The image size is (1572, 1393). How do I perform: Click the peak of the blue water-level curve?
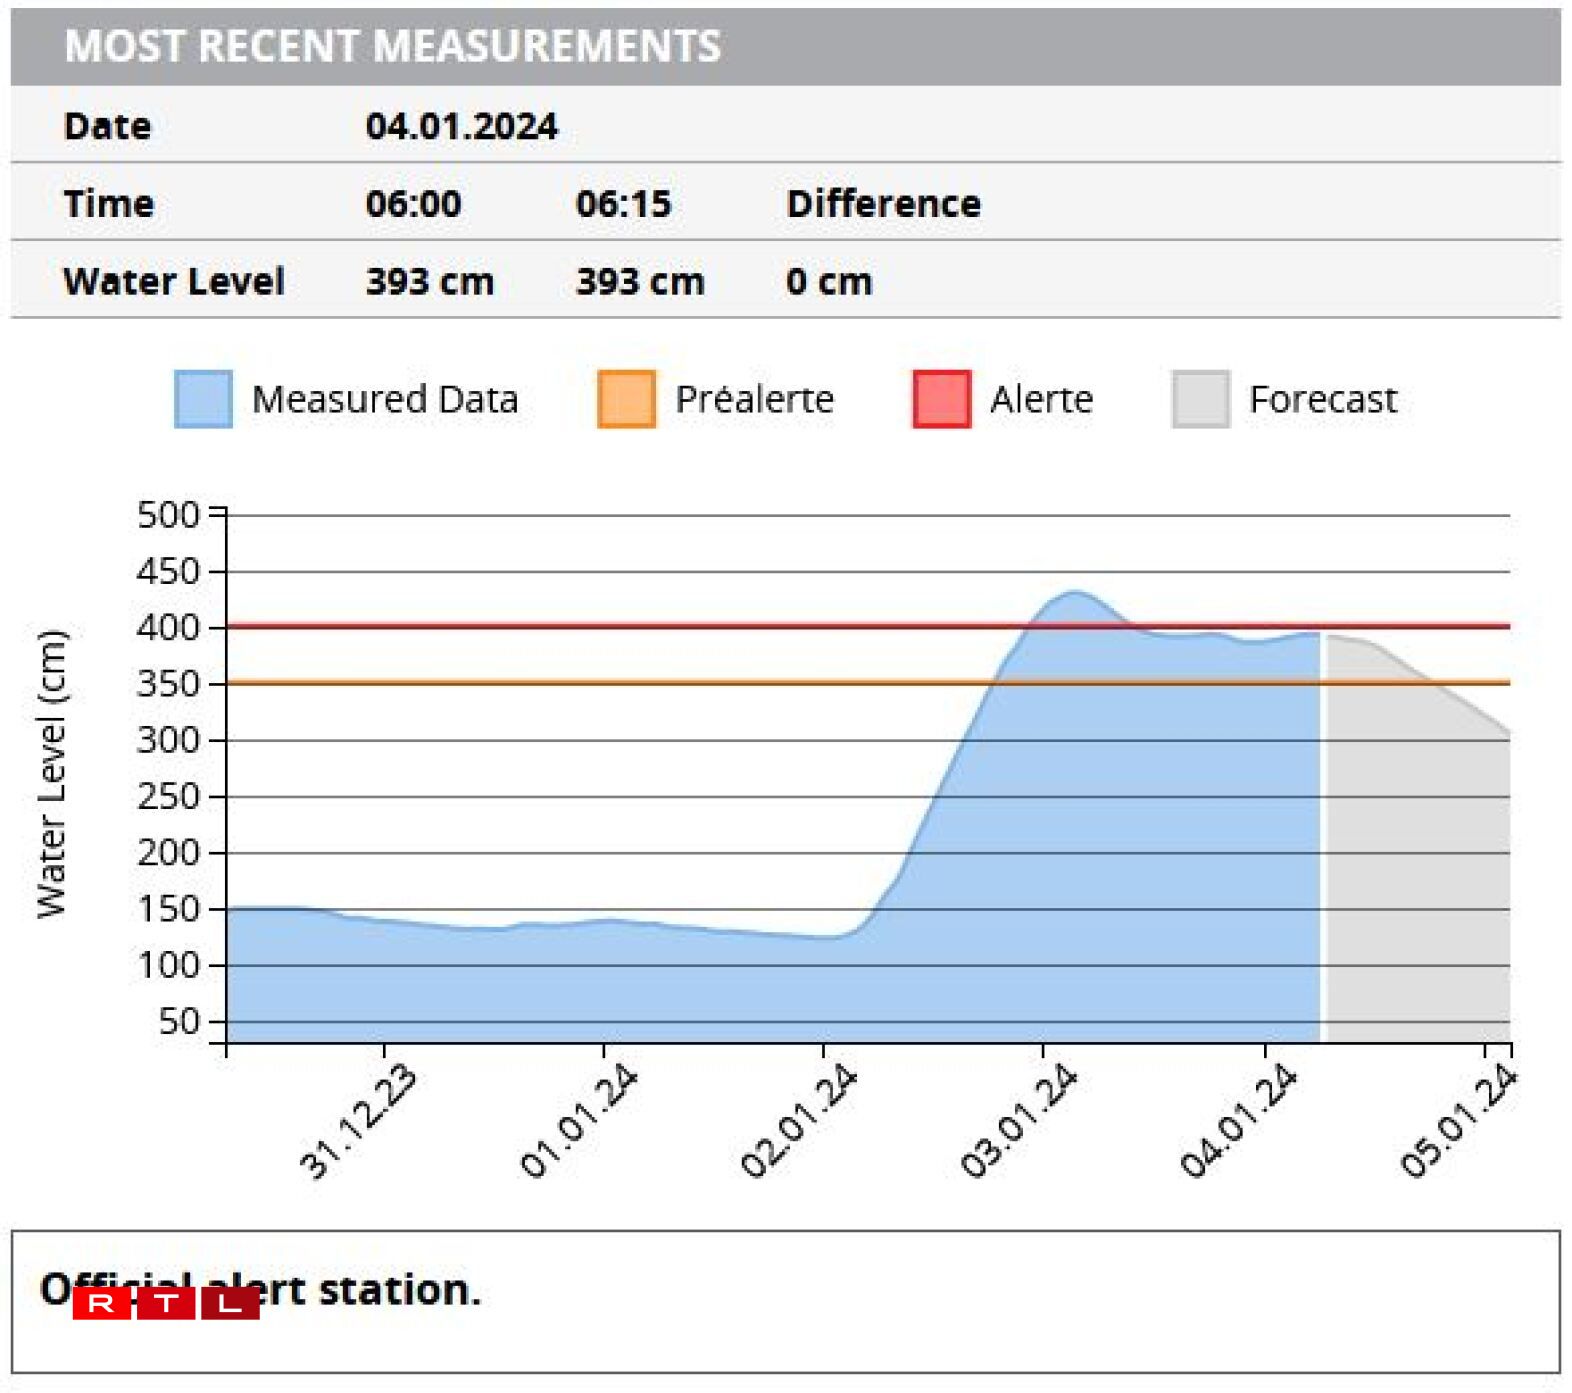(1073, 593)
